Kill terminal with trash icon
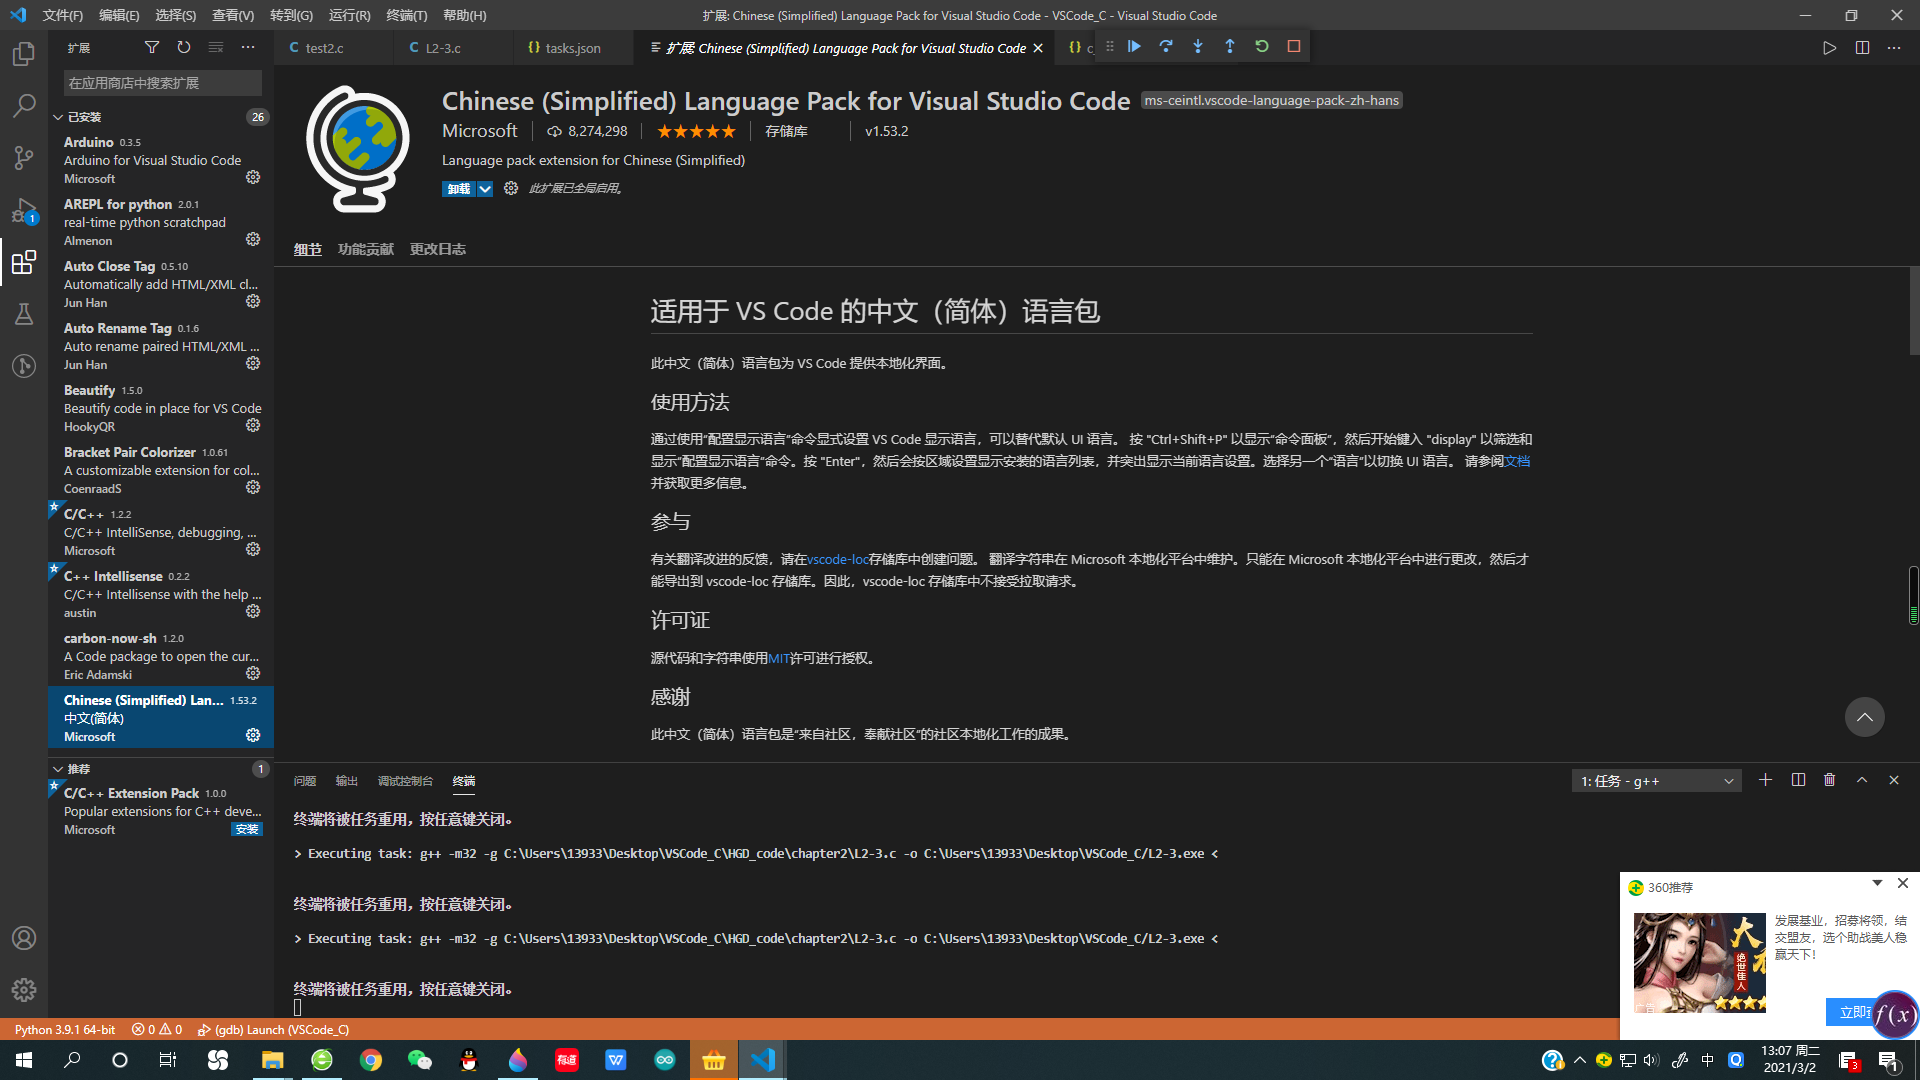Image resolution: width=1920 pixels, height=1080 pixels. [x=1830, y=780]
